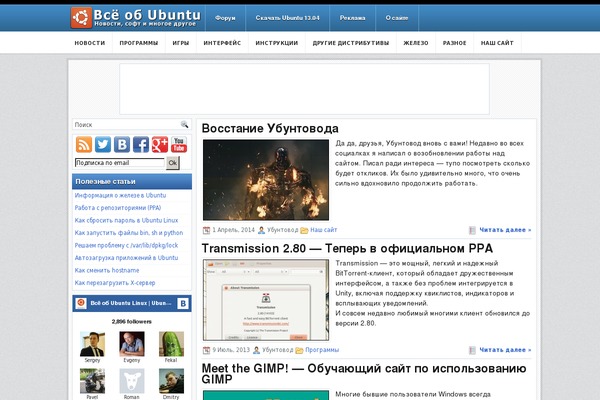Open Sergey's follower avatar
Screen dimensions: 600x400
[x=92, y=344]
